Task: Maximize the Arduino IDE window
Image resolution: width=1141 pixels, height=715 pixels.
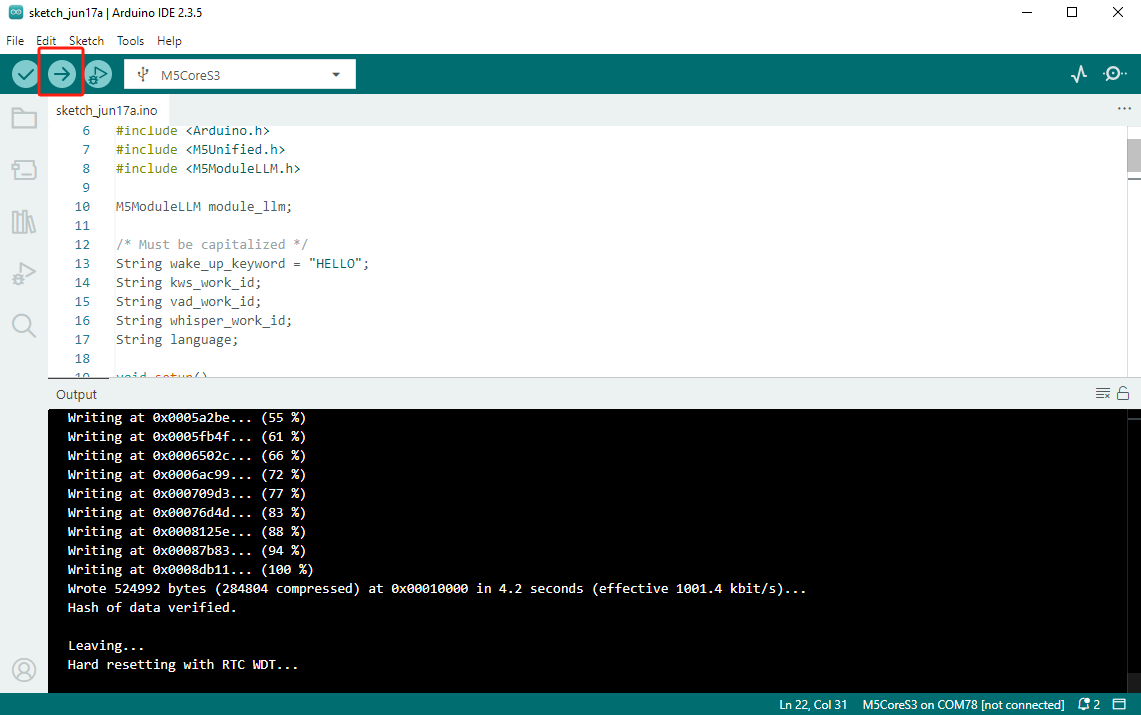Action: [1072, 12]
